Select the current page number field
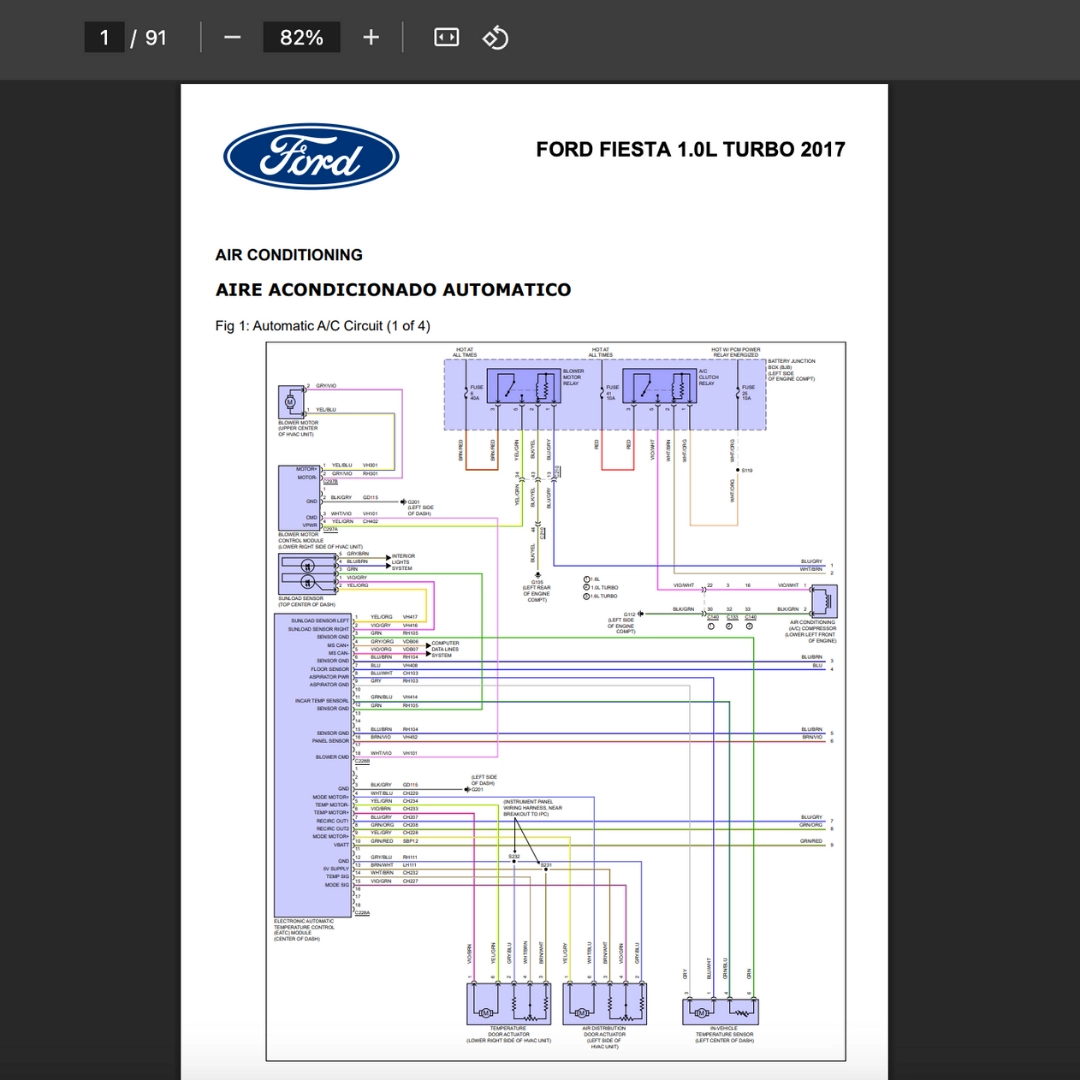This screenshot has width=1080, height=1080. pyautogui.click(x=104, y=37)
